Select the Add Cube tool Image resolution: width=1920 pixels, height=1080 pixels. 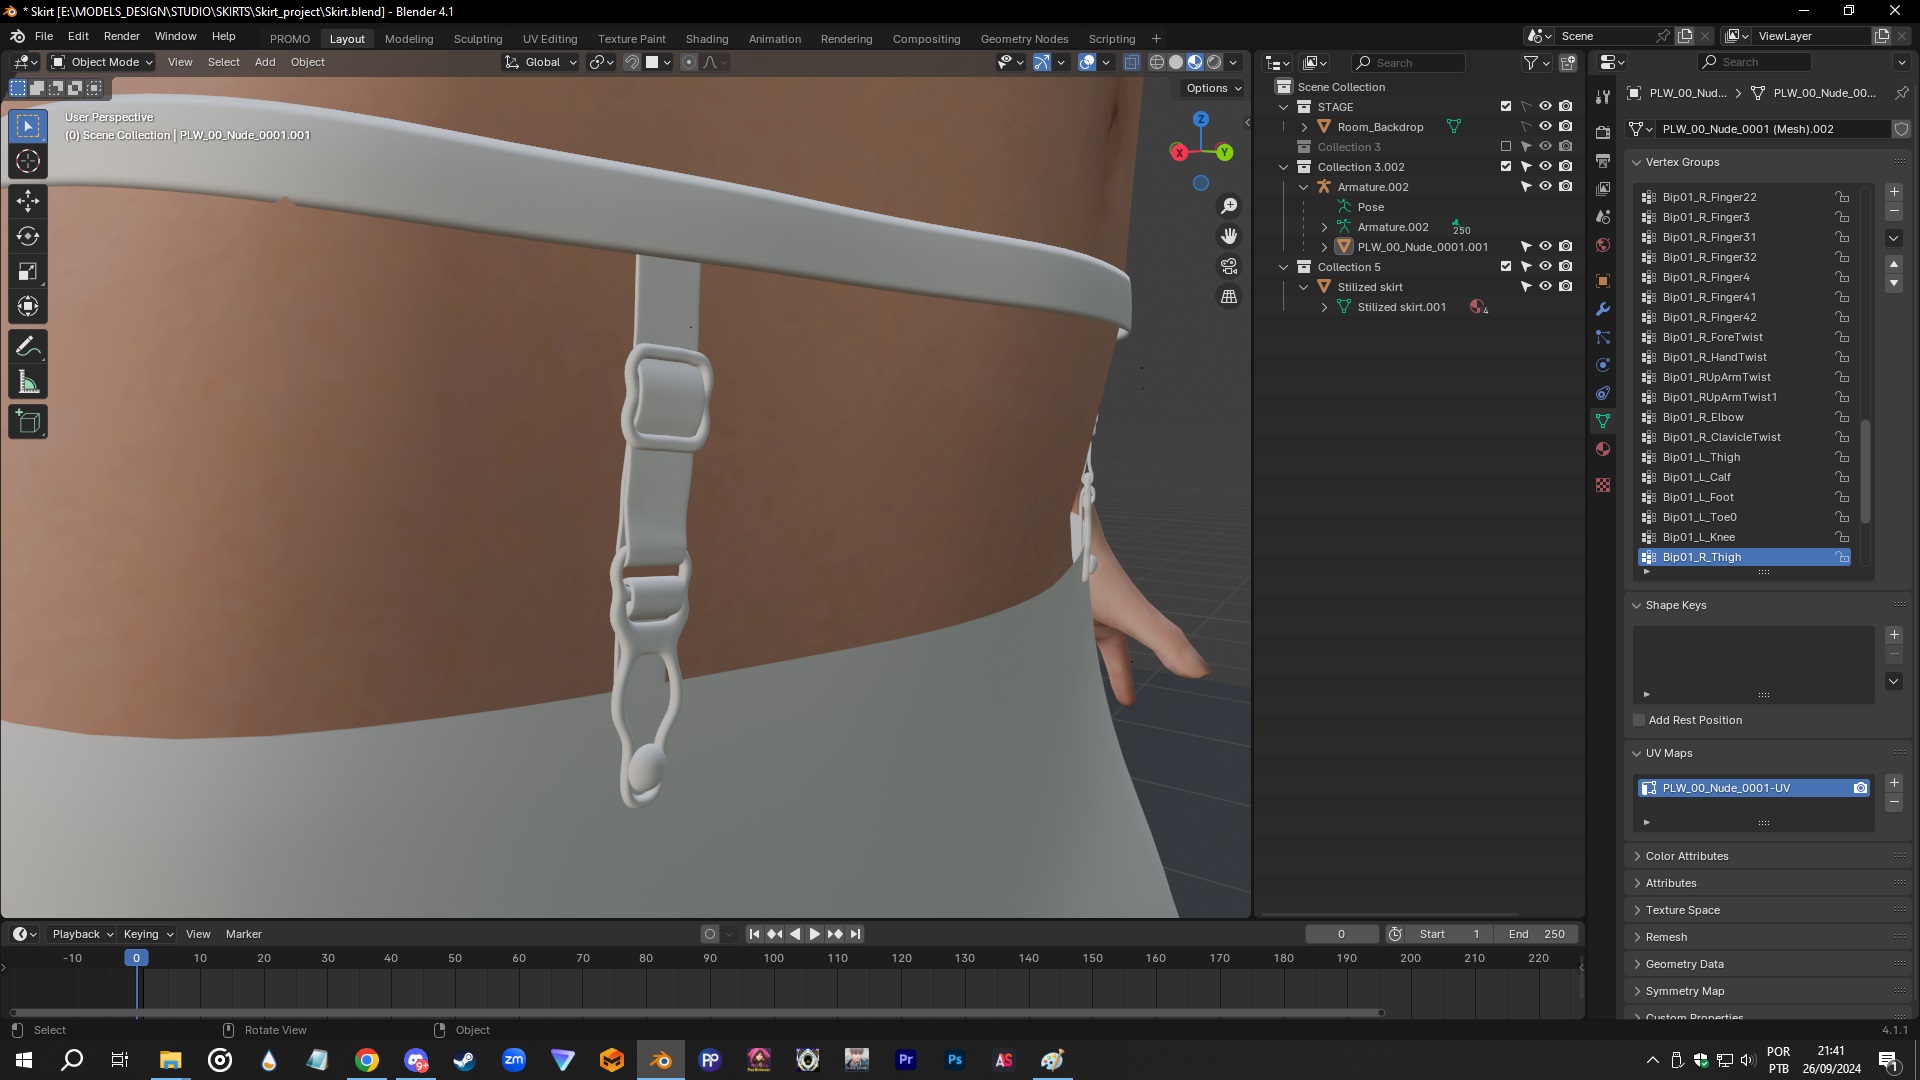click(28, 422)
